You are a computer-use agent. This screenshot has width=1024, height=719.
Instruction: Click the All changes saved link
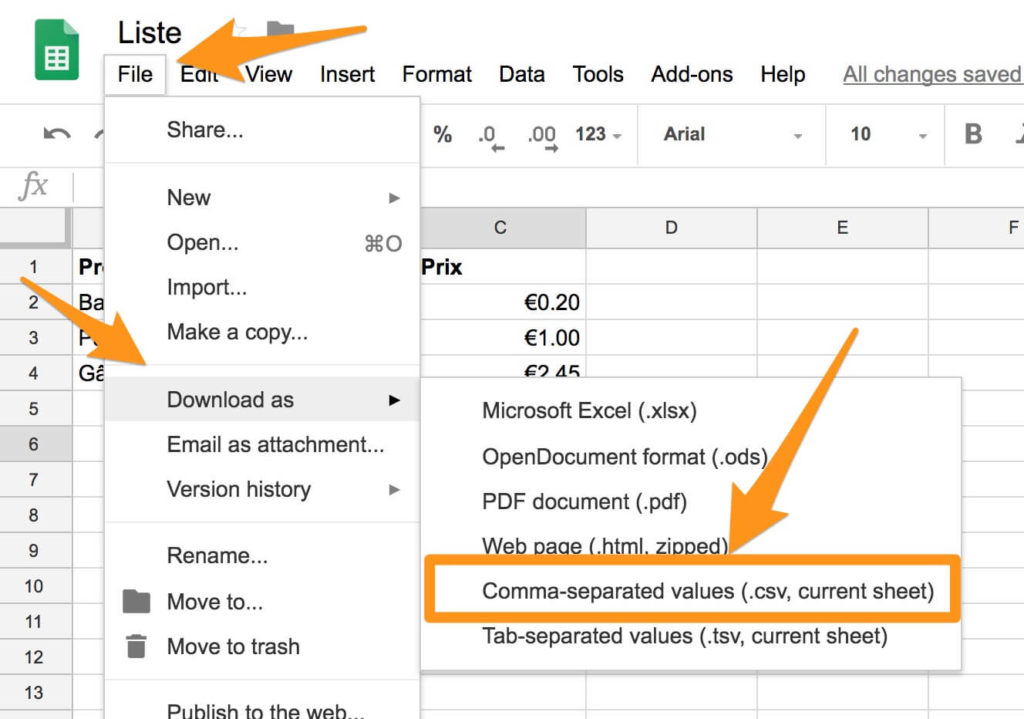tap(933, 74)
